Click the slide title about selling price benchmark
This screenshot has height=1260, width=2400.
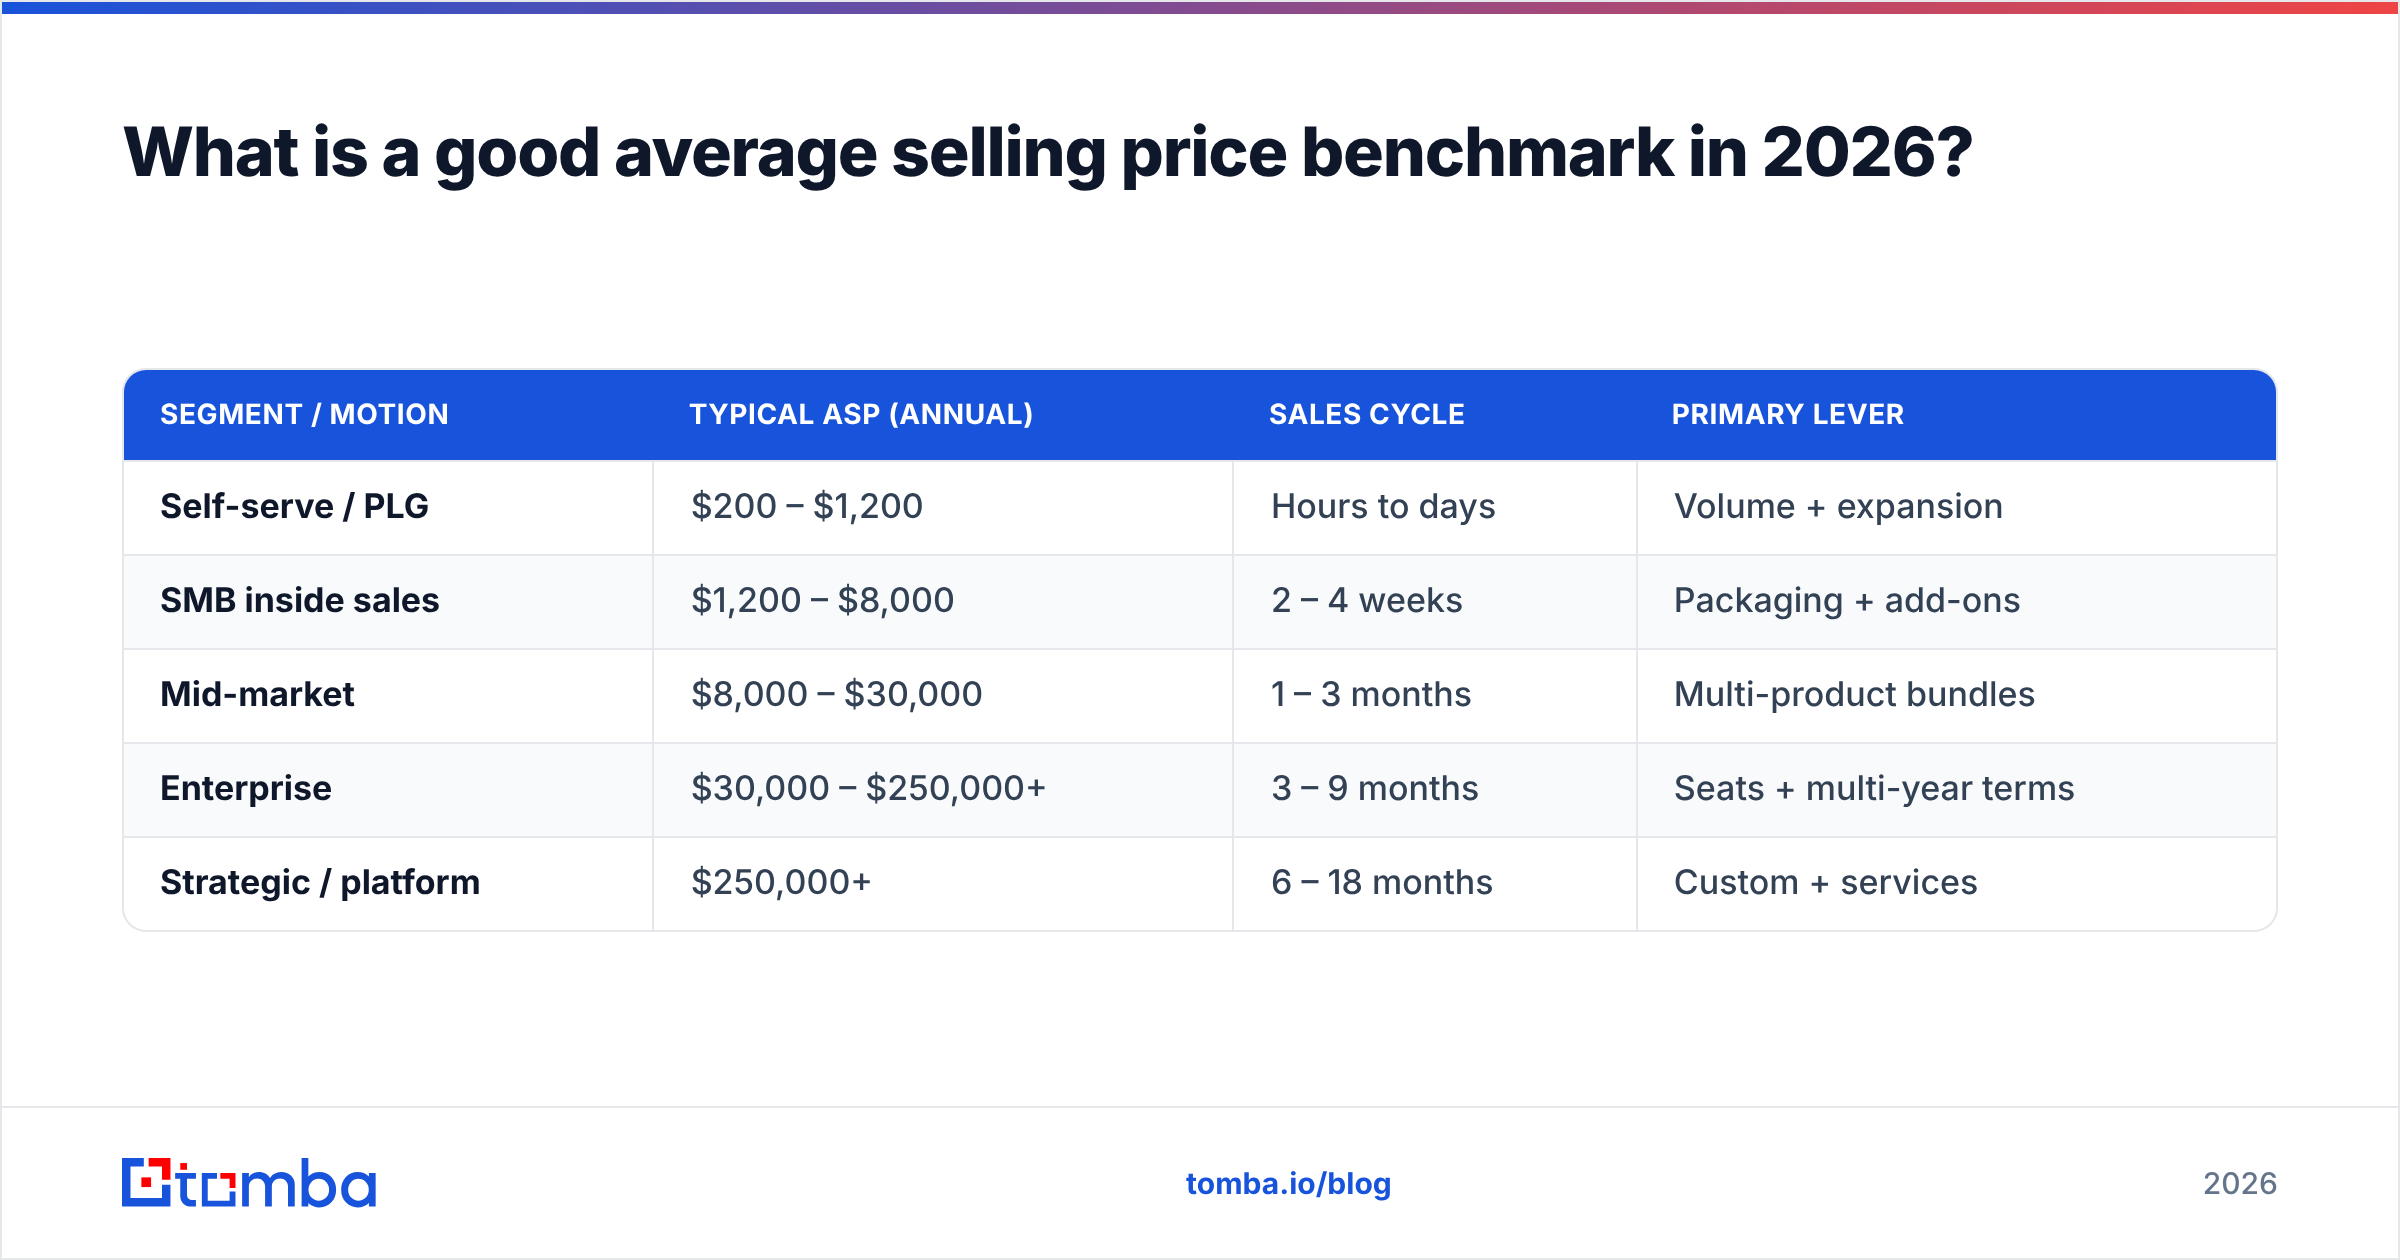(x=1047, y=153)
